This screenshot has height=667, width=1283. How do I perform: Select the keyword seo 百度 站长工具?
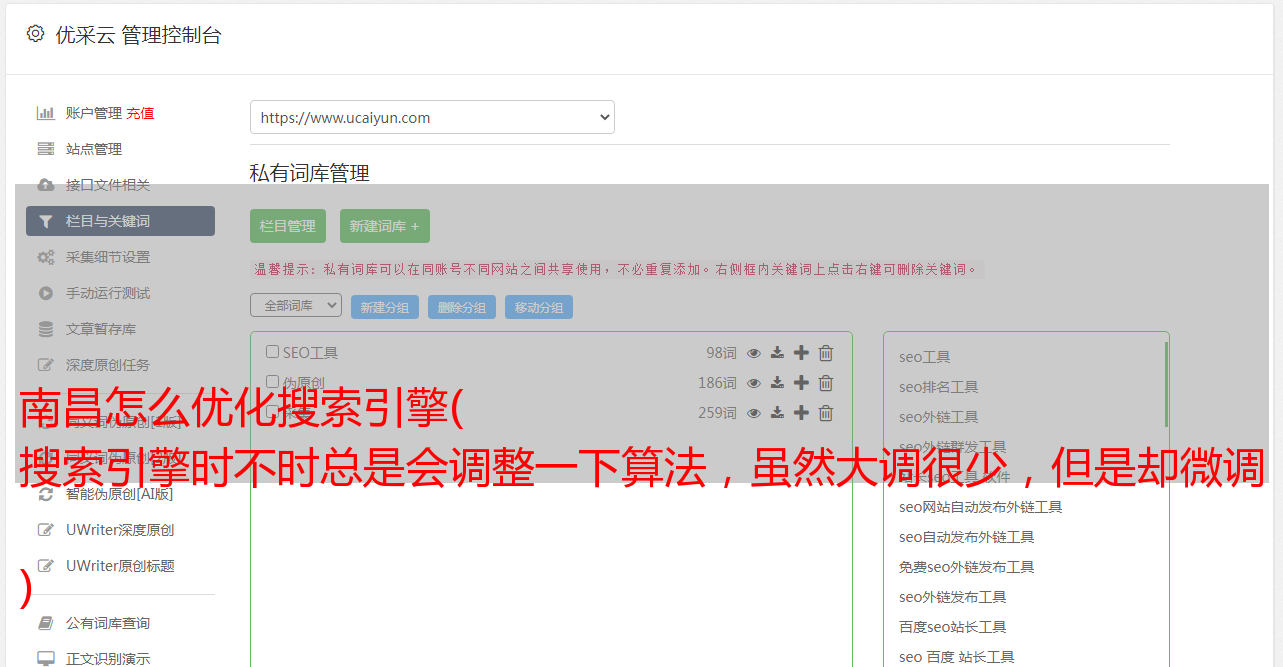(957, 657)
